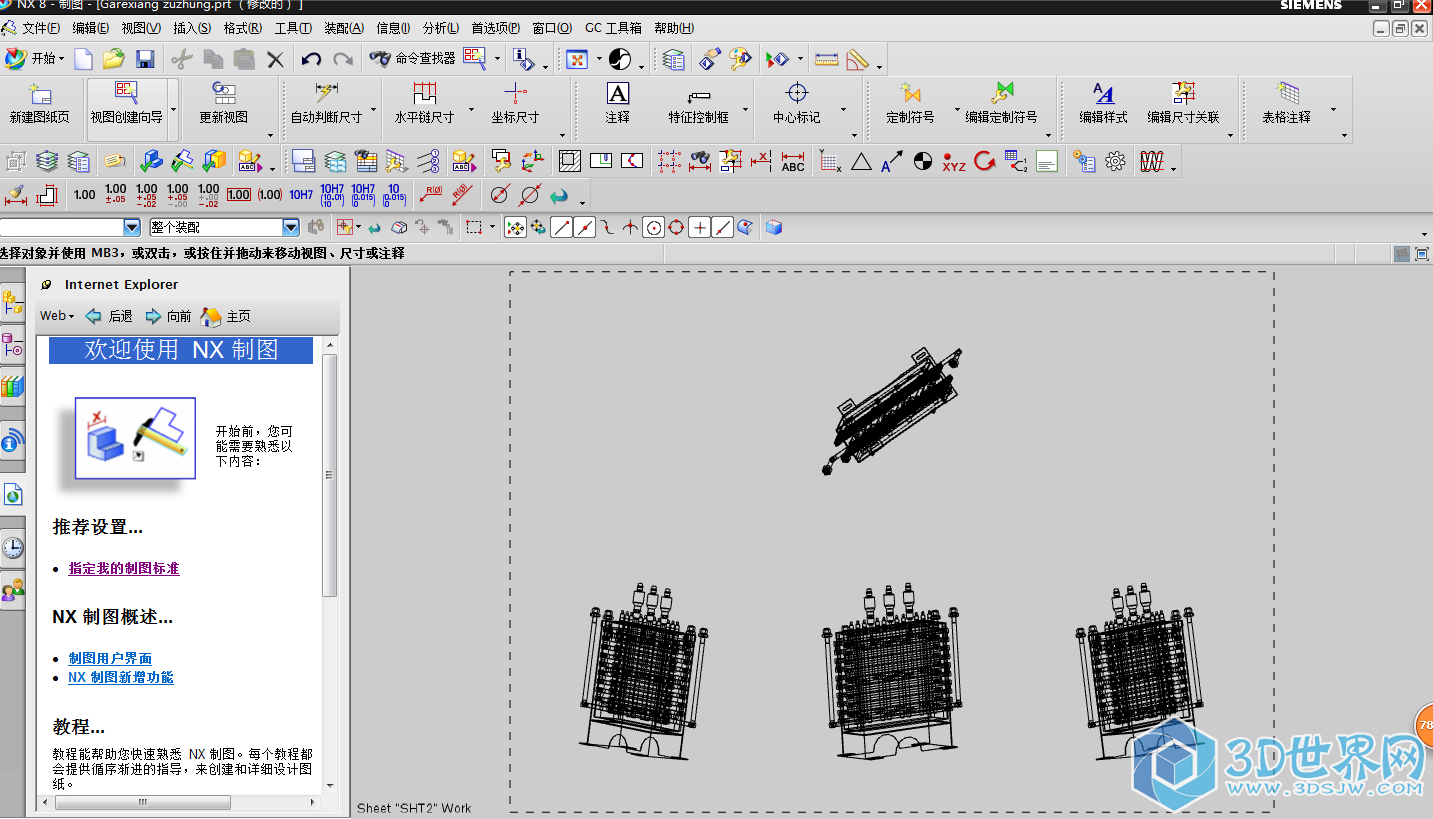Open Assembly Navigator sidebar tab
Image resolution: width=1433 pixels, height=819 pixels.
(x=12, y=301)
